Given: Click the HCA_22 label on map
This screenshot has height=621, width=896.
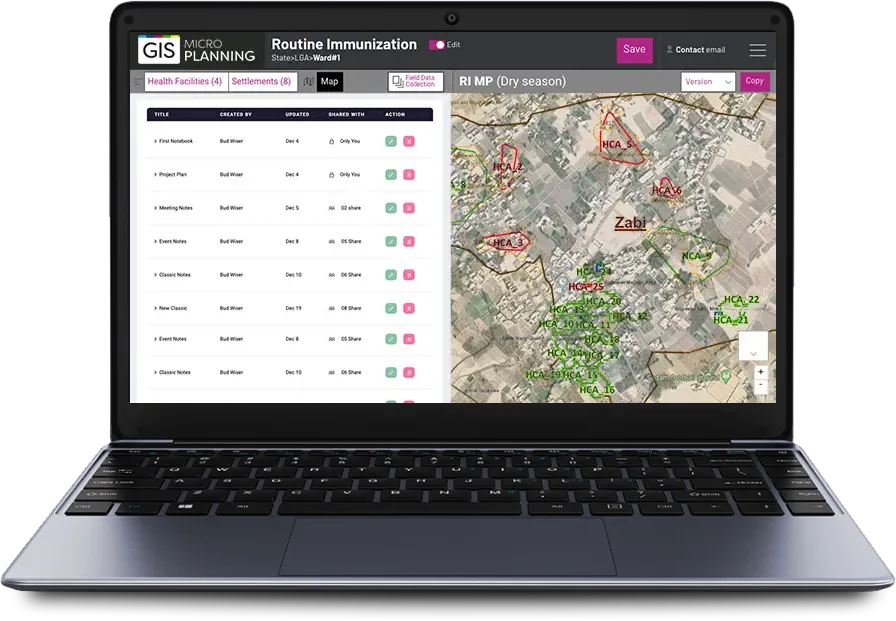Looking at the screenshot, I should point(741,299).
